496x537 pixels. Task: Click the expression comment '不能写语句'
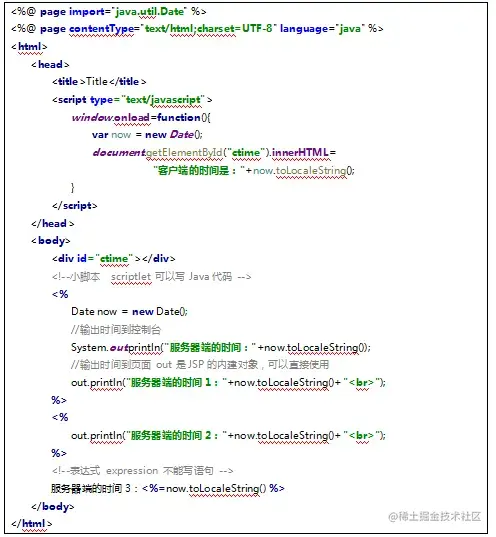[142, 471]
